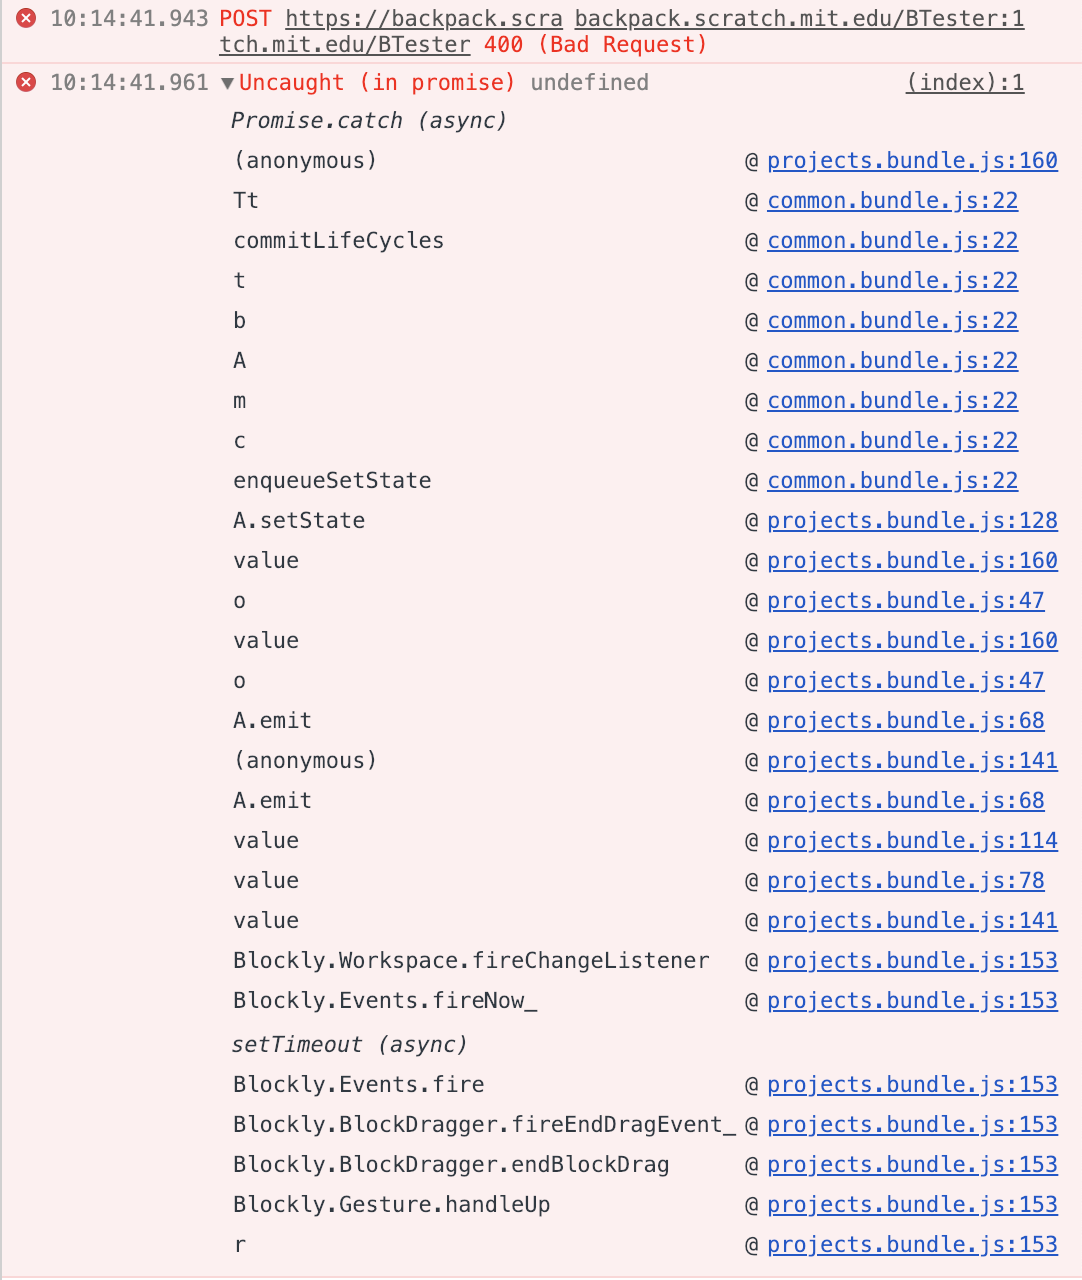Screen dimensions: 1082x1280
Task: Open common.bundle.js:22 for enqueueSetState
Action: point(891,480)
